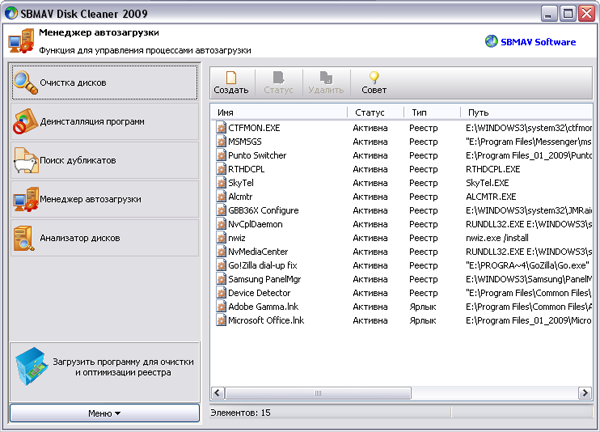Click the SBMAV title bar app icon

(x=11, y=13)
